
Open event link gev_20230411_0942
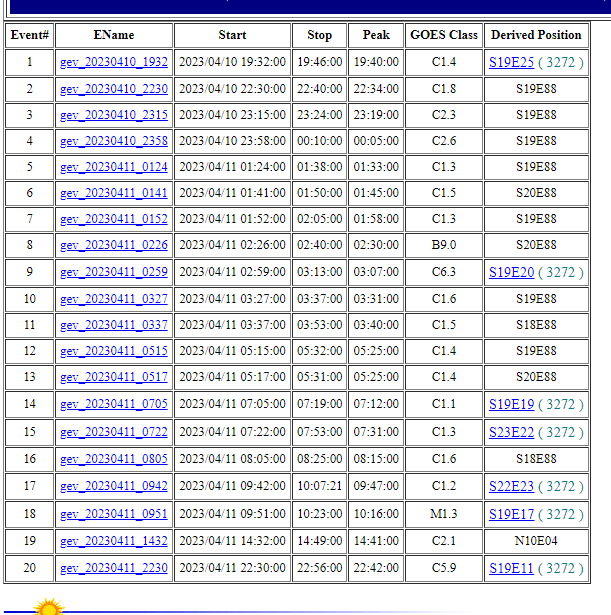click(x=114, y=486)
